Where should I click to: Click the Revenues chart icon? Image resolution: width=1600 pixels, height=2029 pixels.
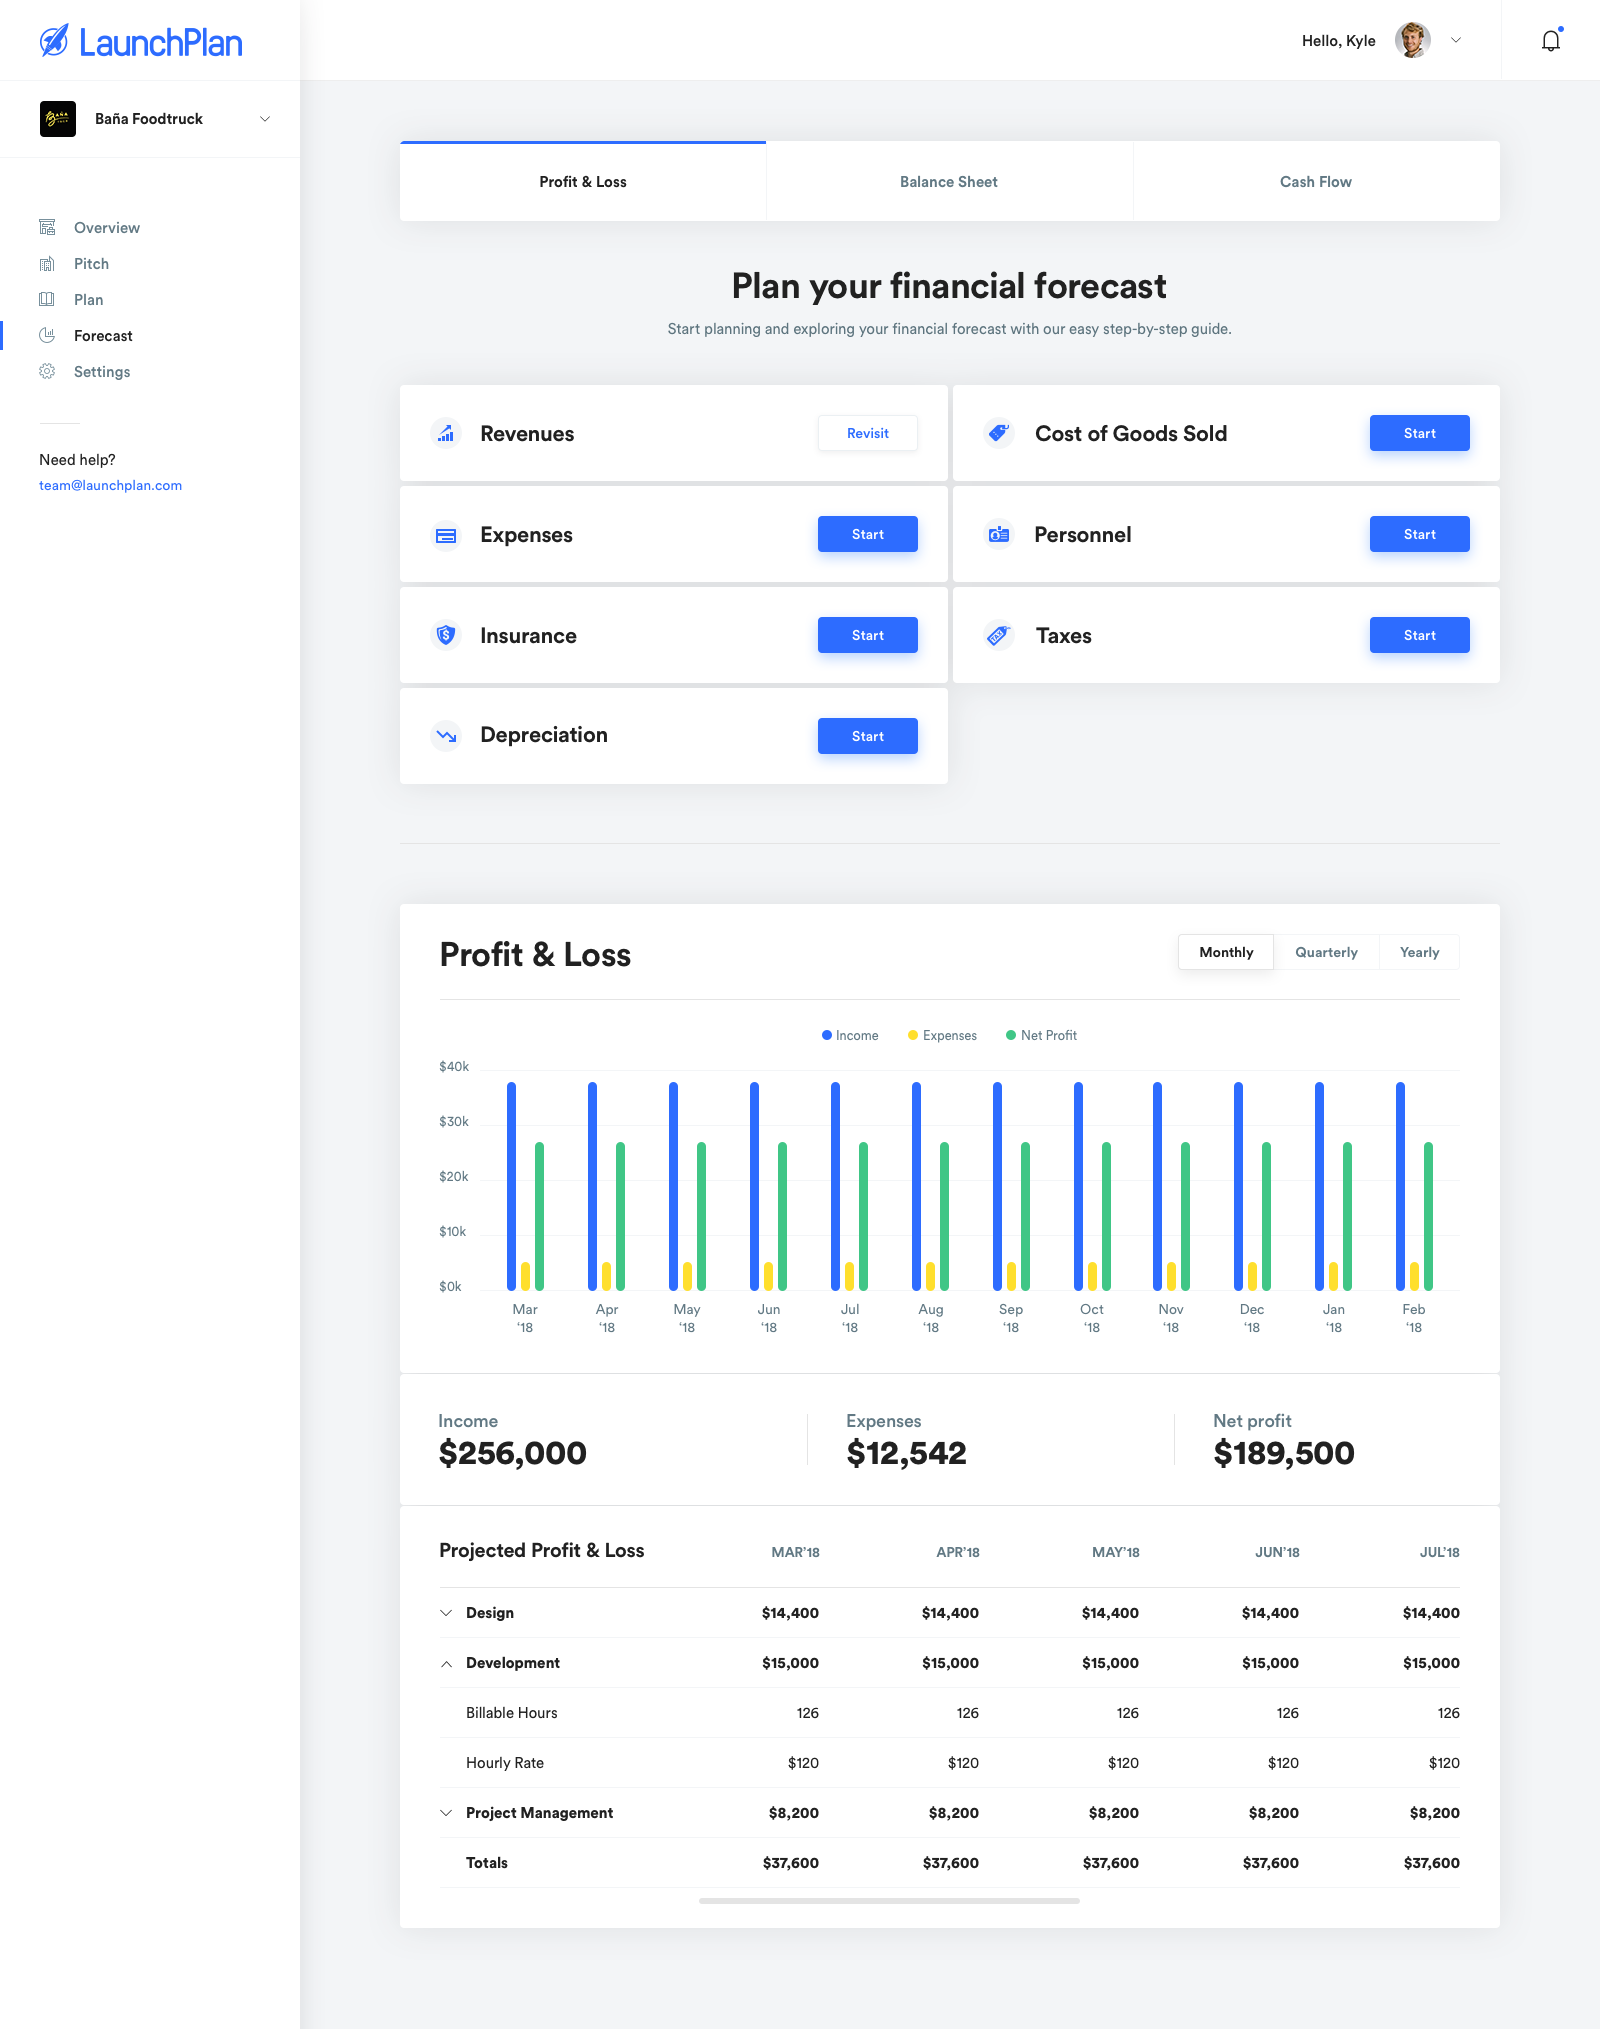(x=446, y=434)
